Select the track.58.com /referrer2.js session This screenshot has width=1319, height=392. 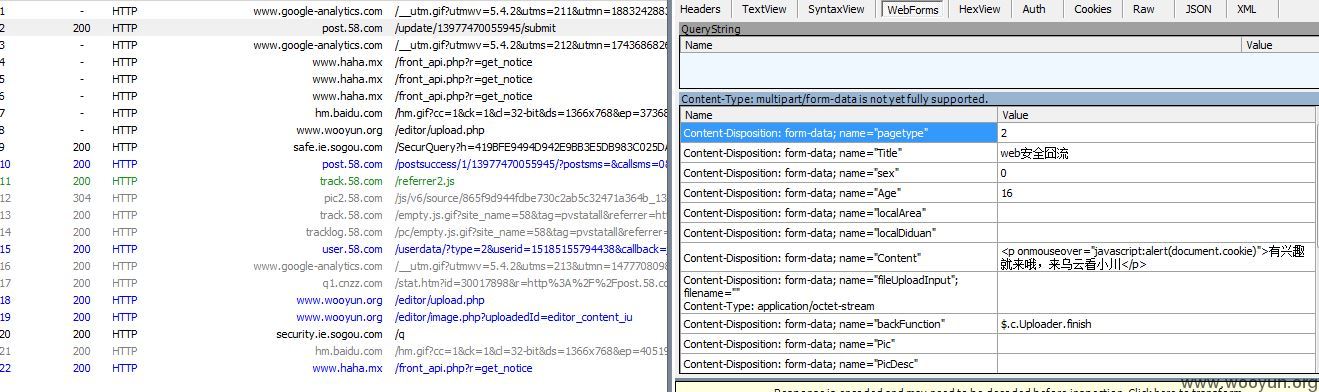click(333, 181)
